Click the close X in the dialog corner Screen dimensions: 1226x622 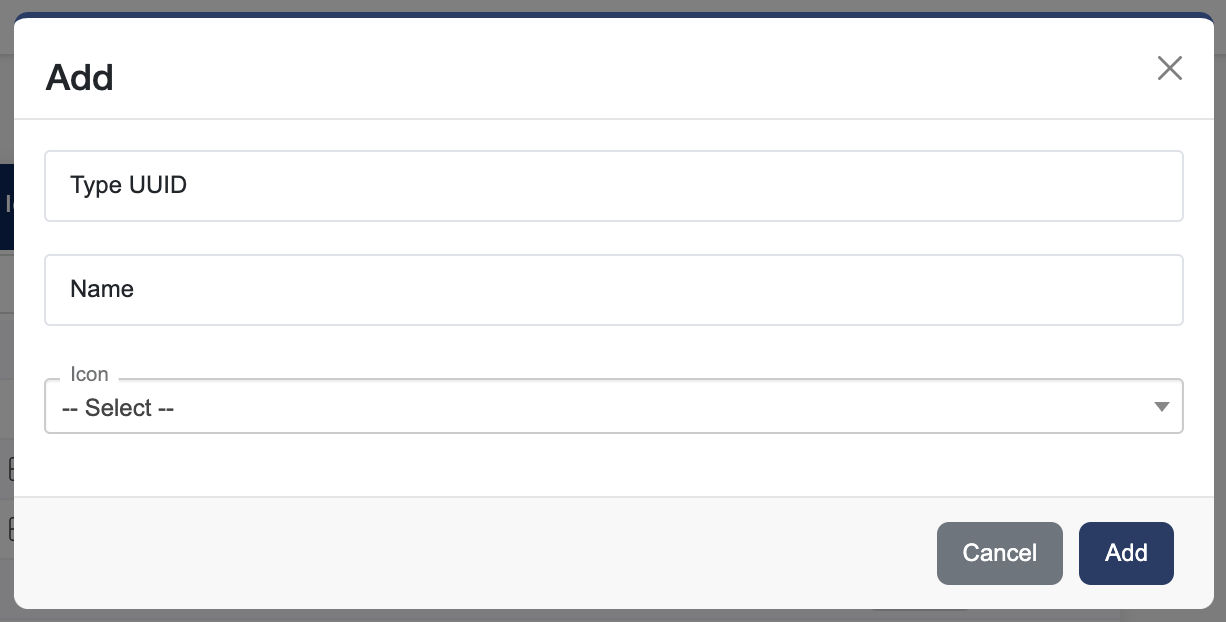[x=1169, y=68]
